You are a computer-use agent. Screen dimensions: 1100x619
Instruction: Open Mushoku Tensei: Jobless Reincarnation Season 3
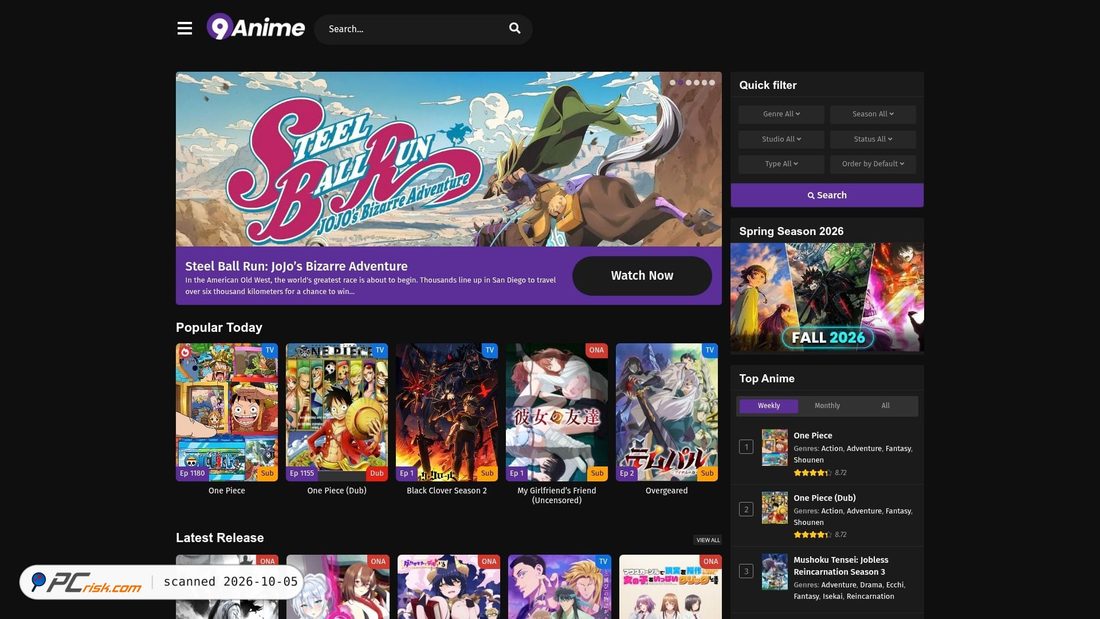point(840,566)
